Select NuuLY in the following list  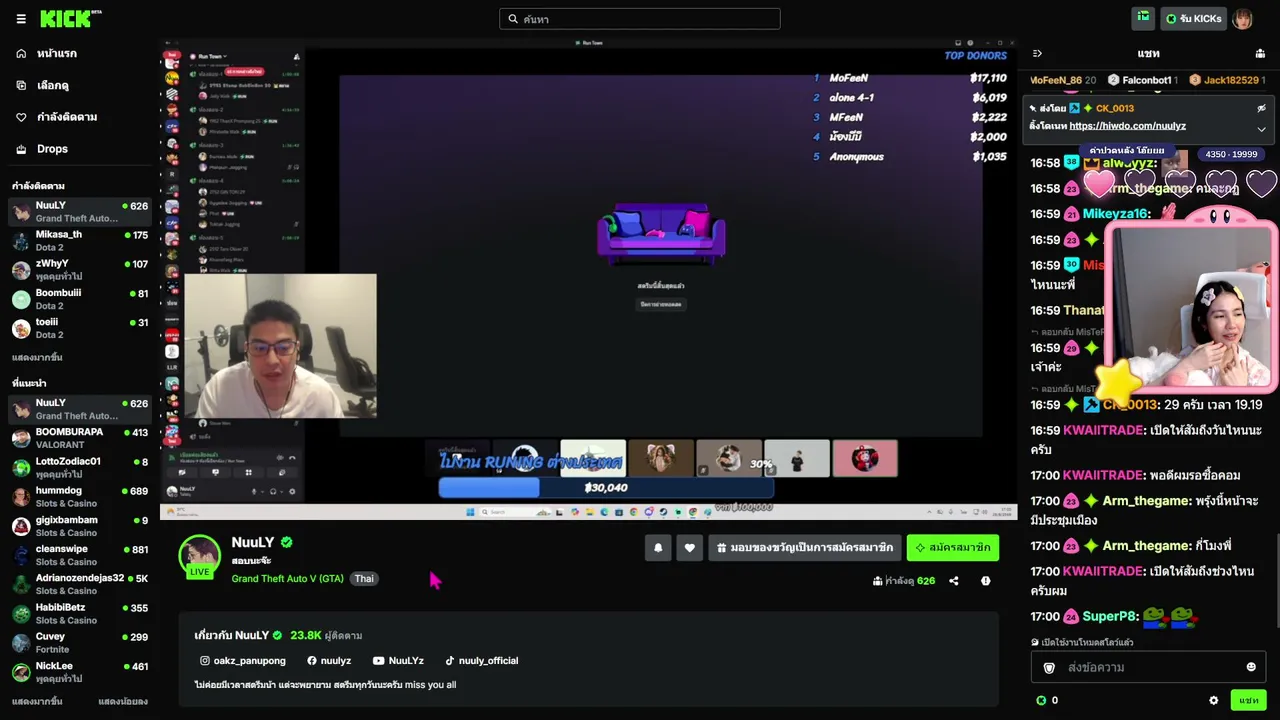point(80,211)
